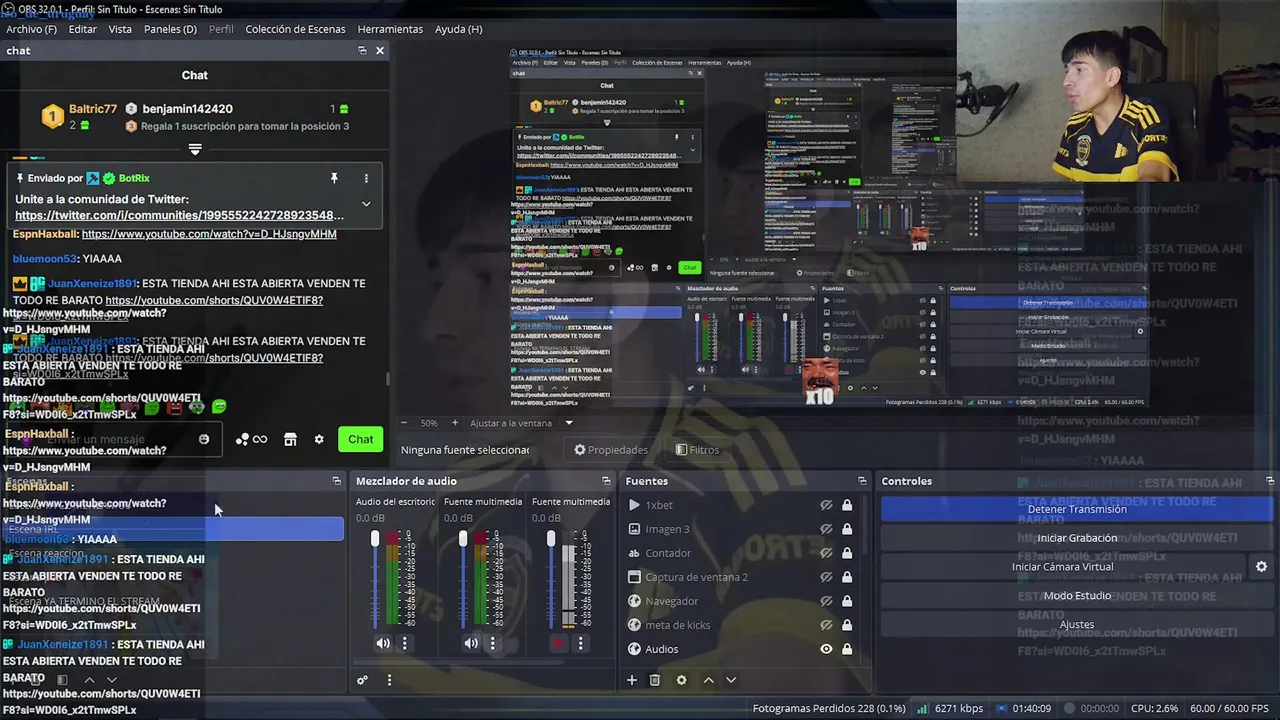Open virtual camera settings gear
Viewport: 1280px width, 720px height.
(x=1261, y=566)
